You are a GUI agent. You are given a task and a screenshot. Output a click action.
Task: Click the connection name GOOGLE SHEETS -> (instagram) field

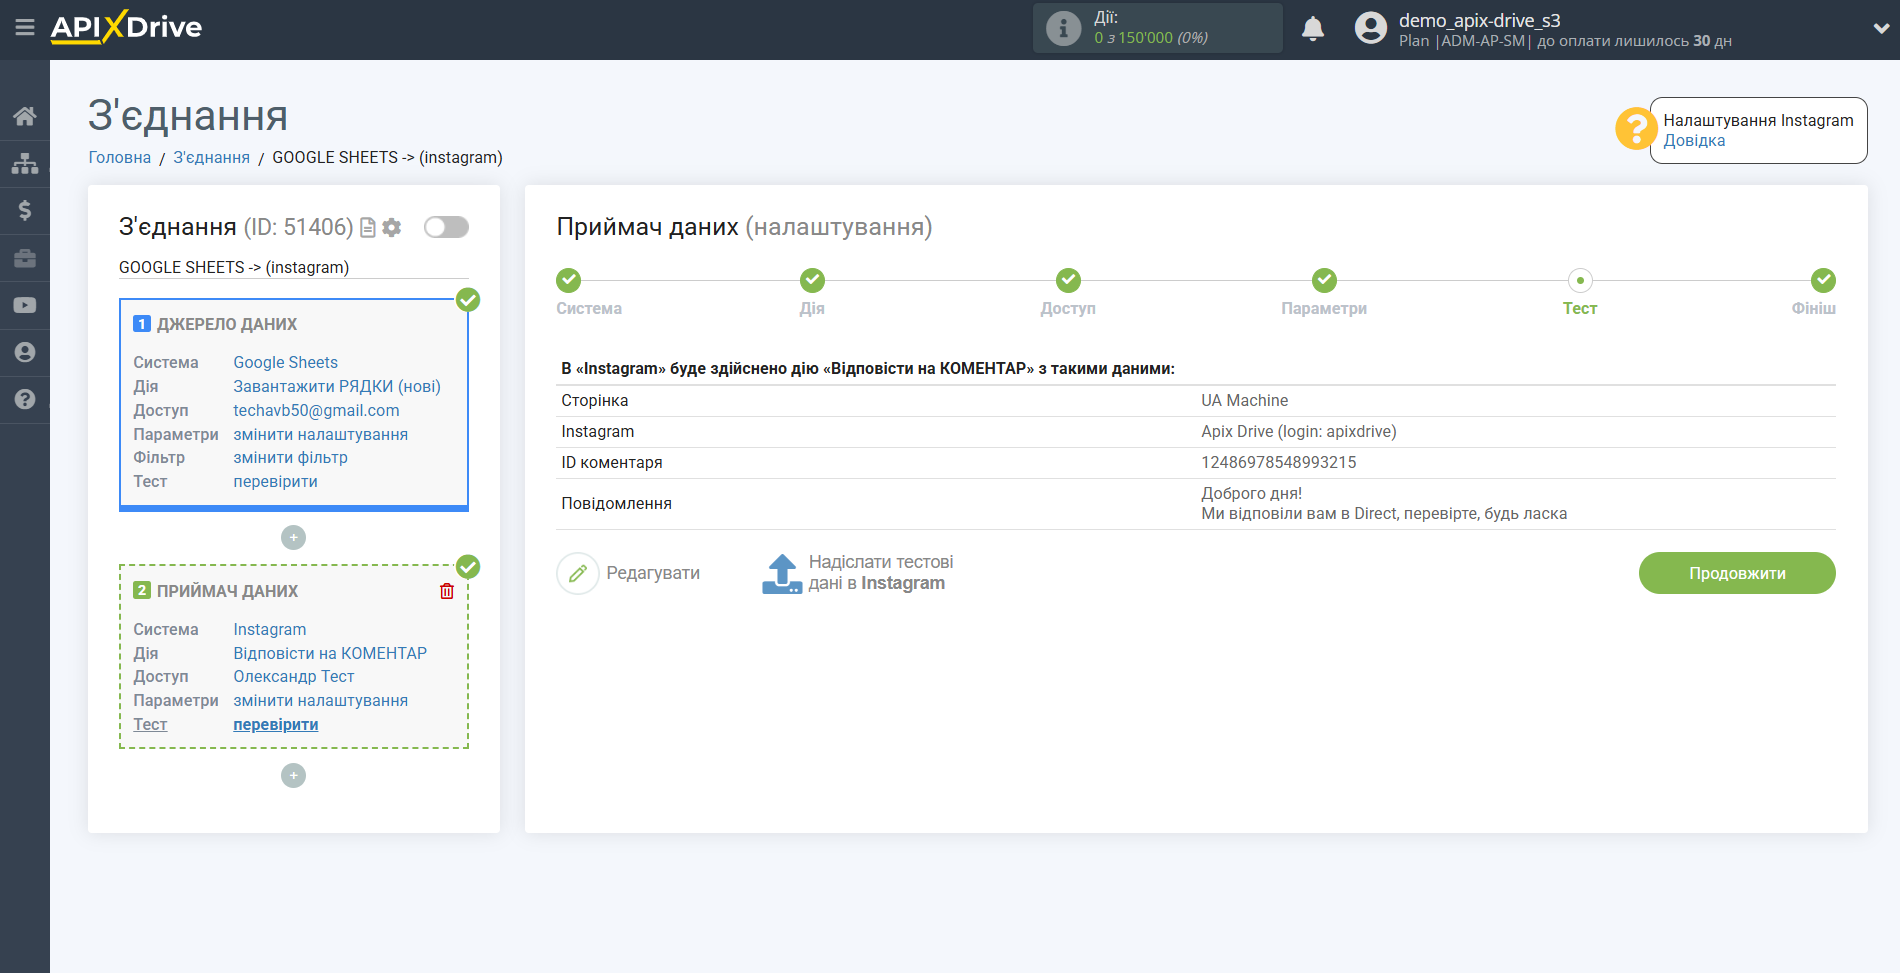click(293, 267)
